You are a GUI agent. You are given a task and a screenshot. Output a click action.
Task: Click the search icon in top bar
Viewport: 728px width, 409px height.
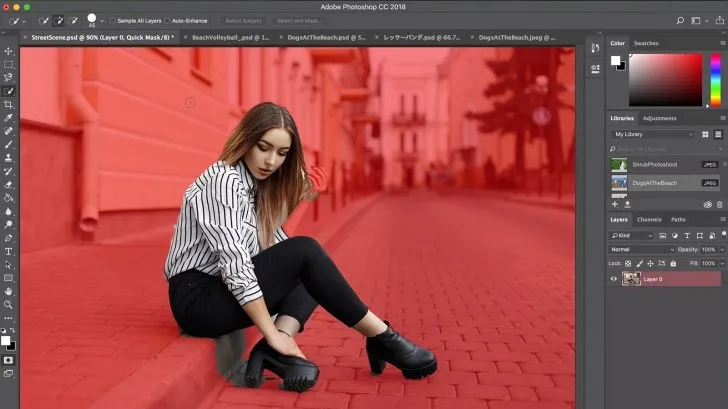point(681,20)
